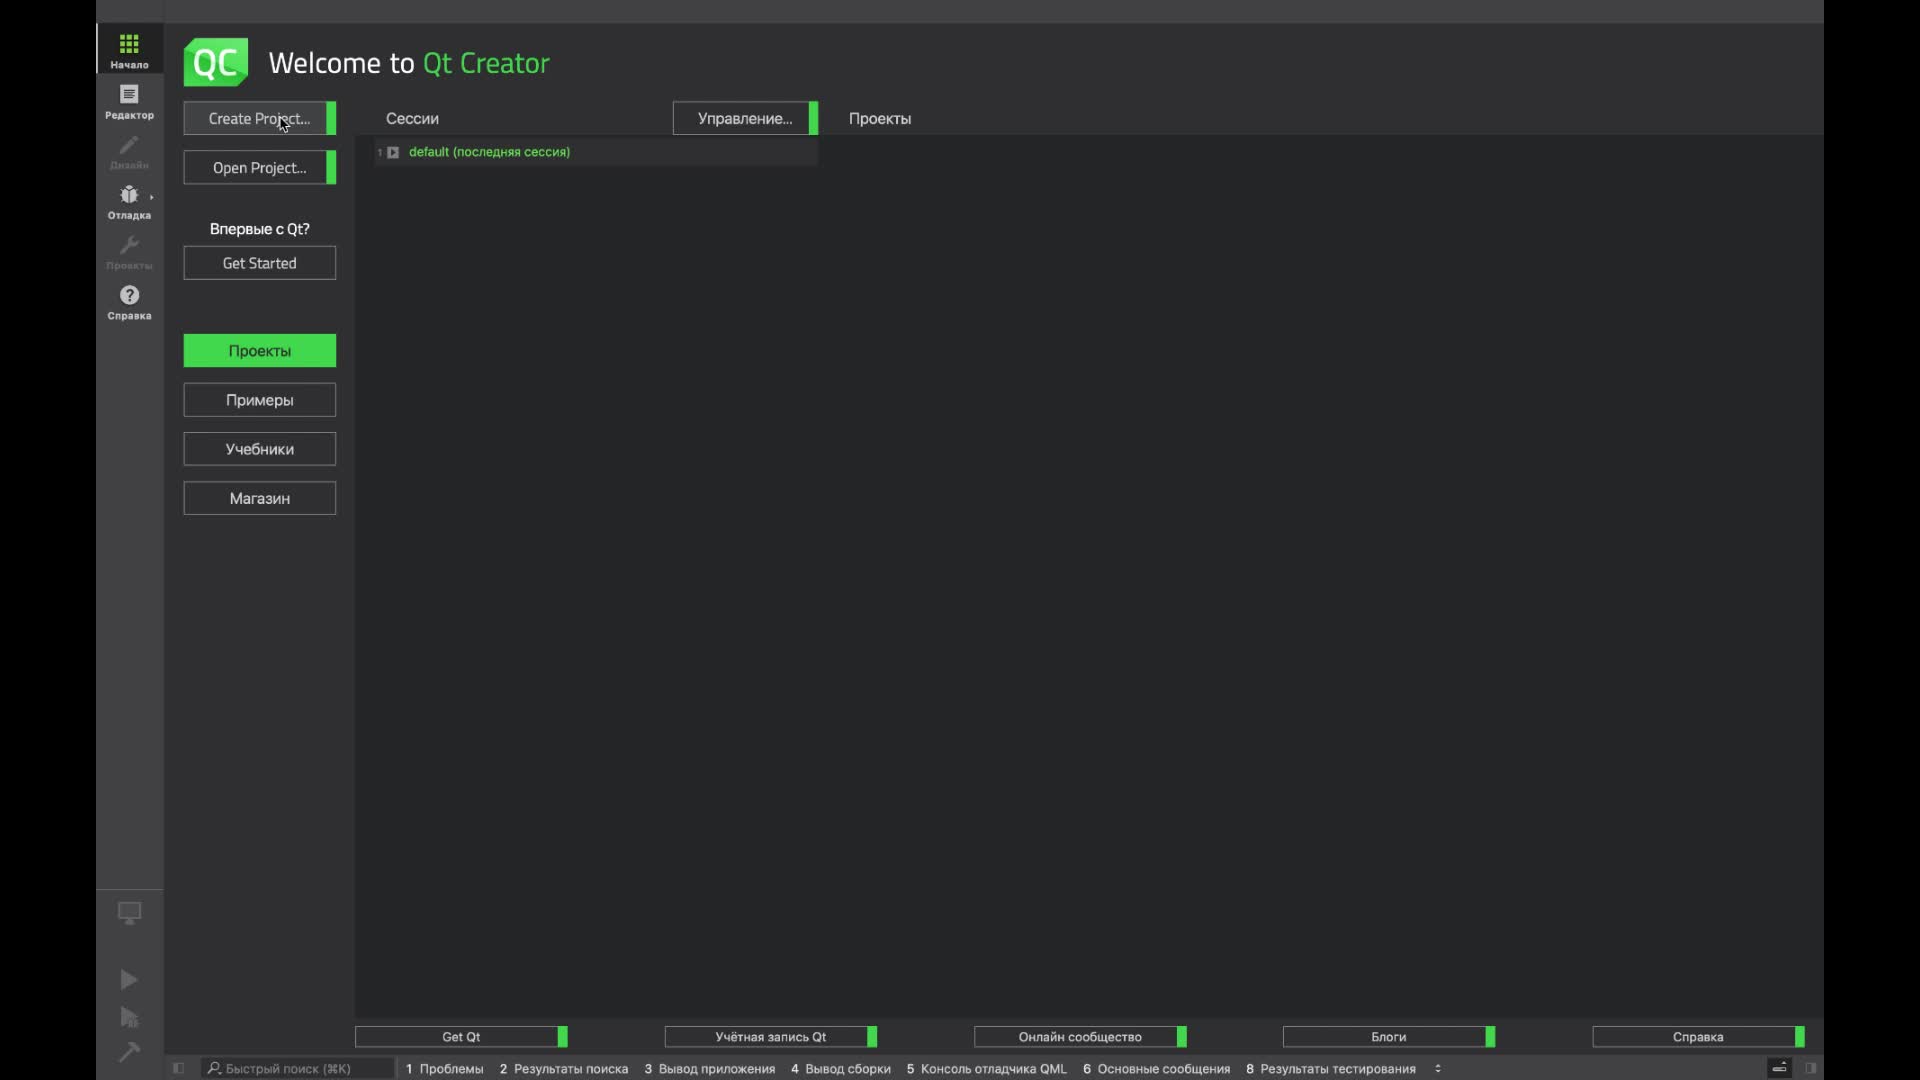Switch to Дизайн mode
Image resolution: width=1920 pixels, height=1080 pixels.
pyautogui.click(x=129, y=151)
